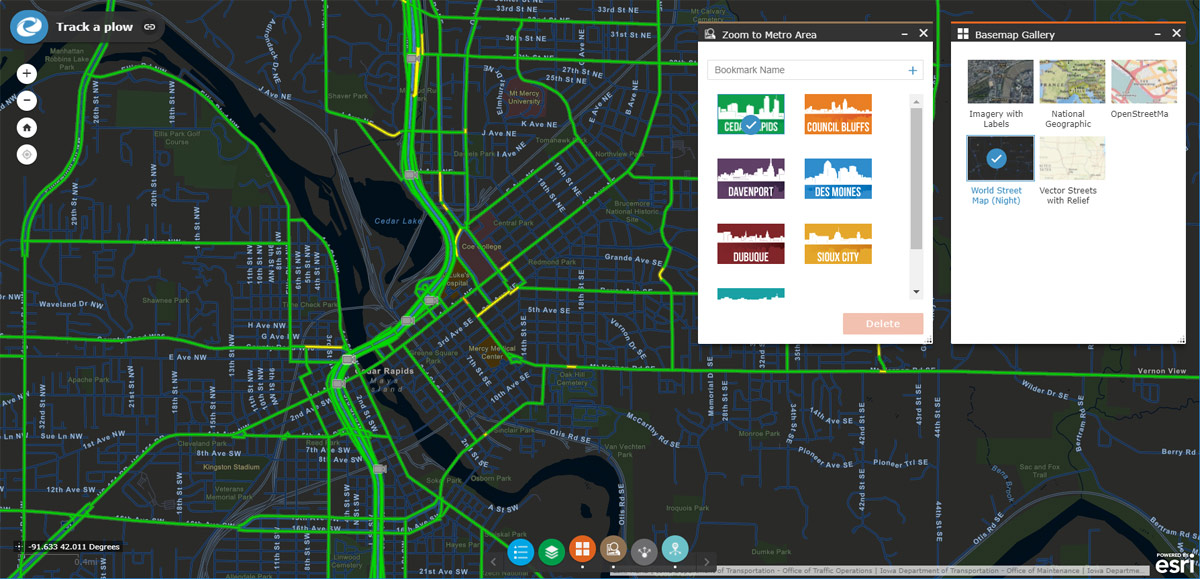The height and width of the screenshot is (579, 1200).
Task: Zoom in on the map with plus button
Action: pos(27,74)
